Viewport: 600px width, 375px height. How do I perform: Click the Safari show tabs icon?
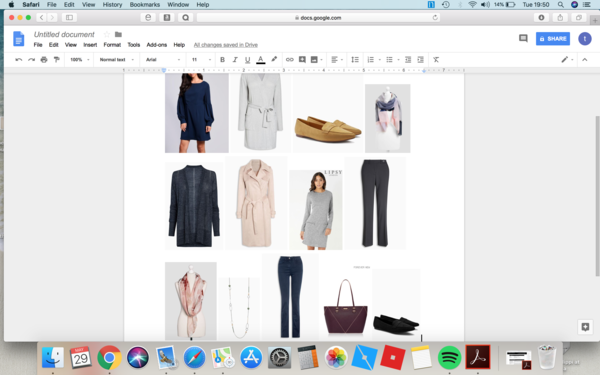tap(579, 18)
